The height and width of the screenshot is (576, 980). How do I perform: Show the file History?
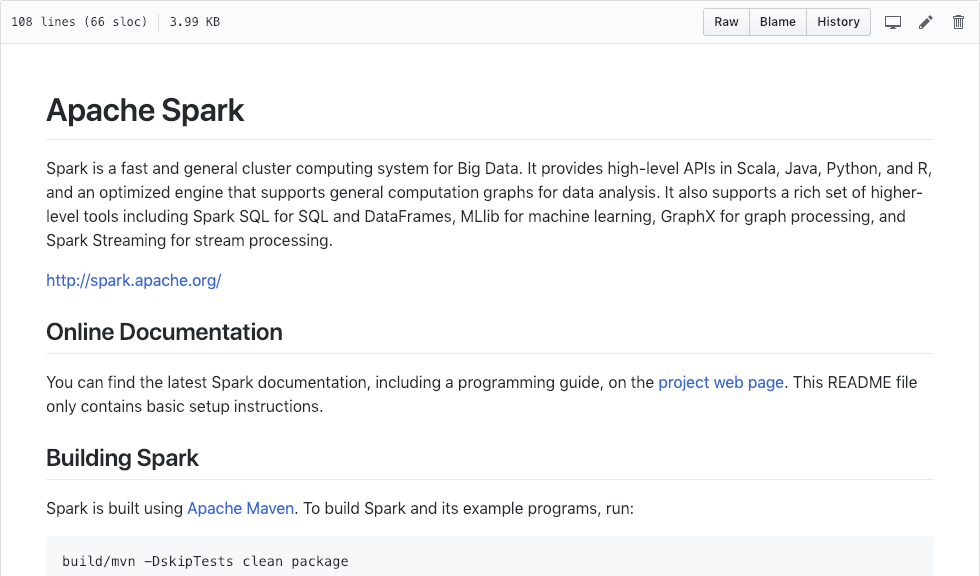pos(838,22)
